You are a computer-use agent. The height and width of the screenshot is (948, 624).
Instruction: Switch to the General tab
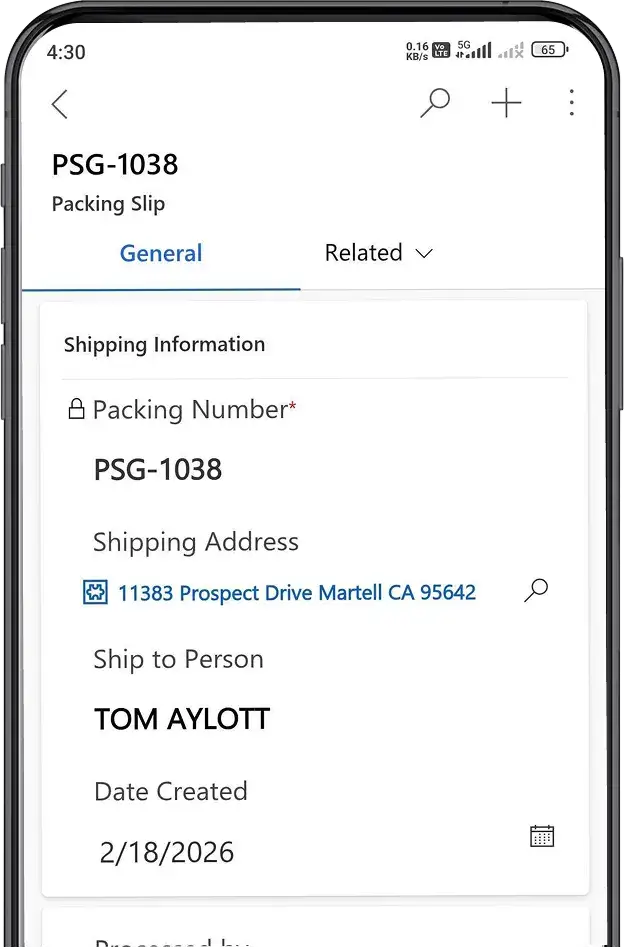tap(160, 254)
